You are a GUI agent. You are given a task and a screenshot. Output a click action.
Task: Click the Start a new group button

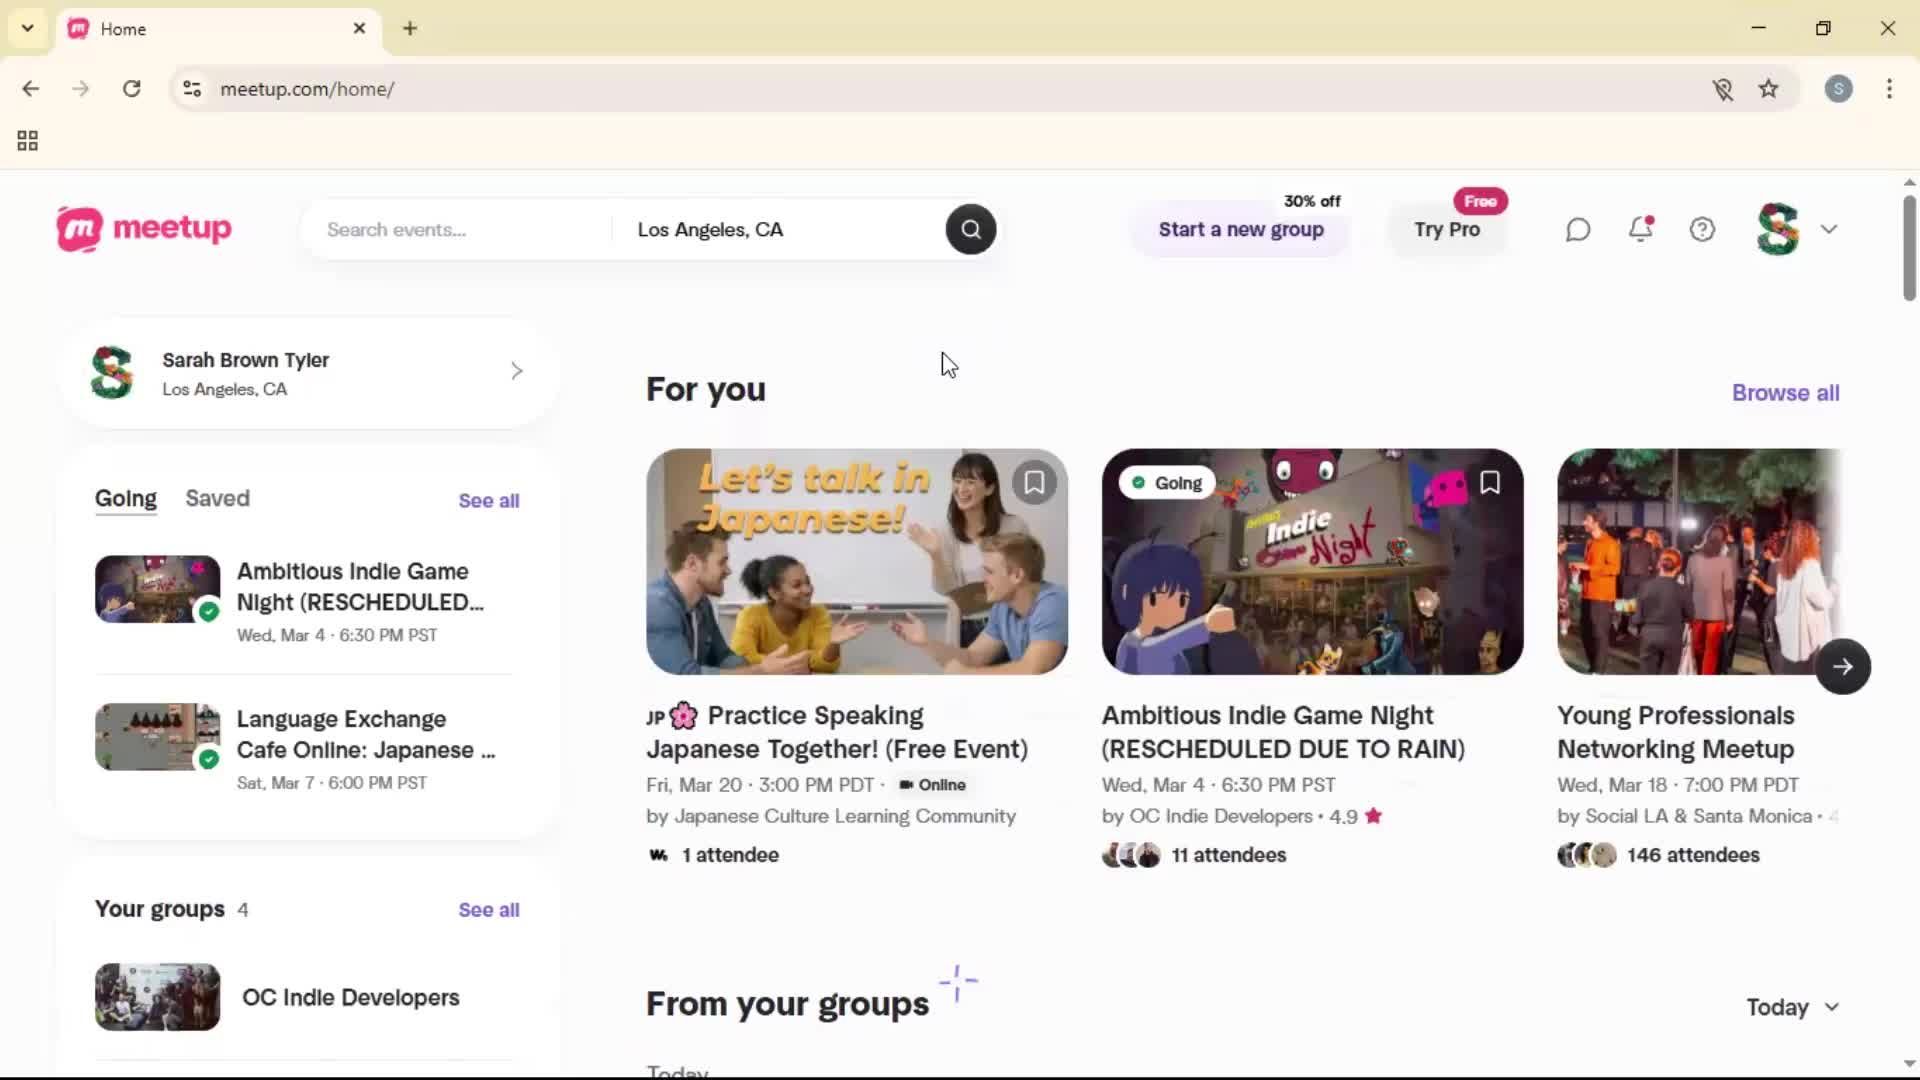[x=1240, y=229]
